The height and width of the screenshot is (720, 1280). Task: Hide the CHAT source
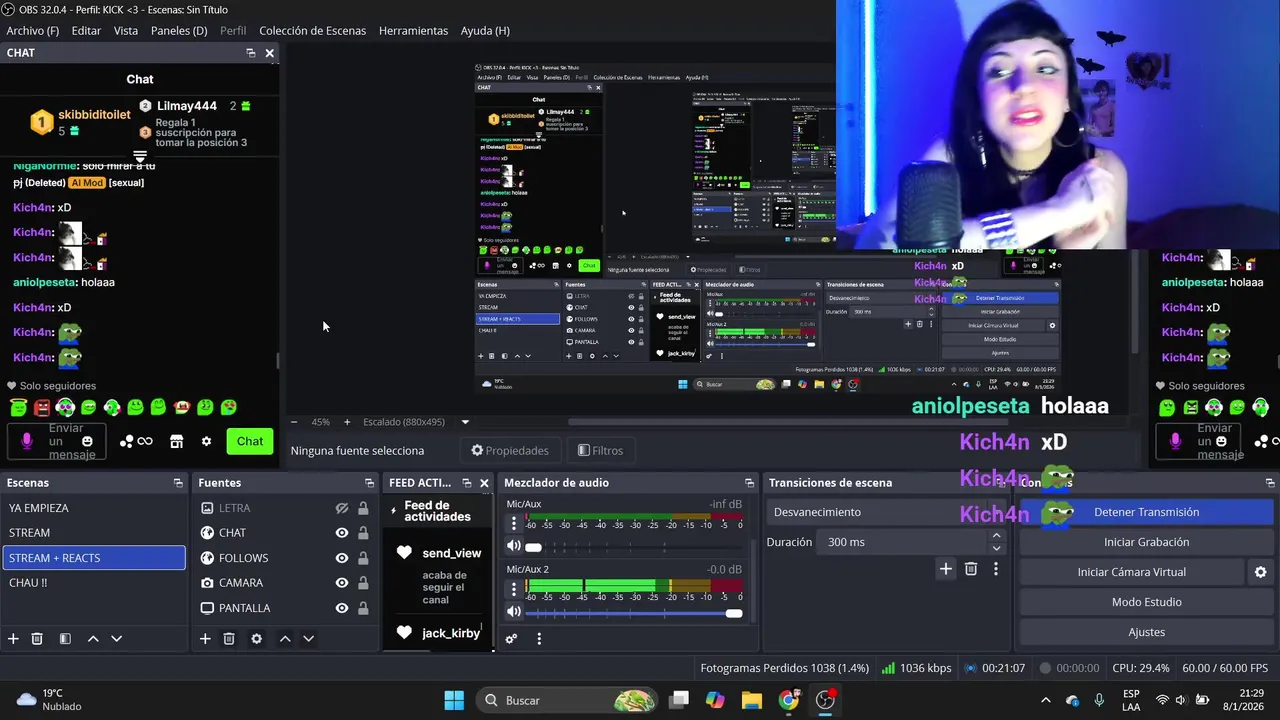(x=342, y=533)
